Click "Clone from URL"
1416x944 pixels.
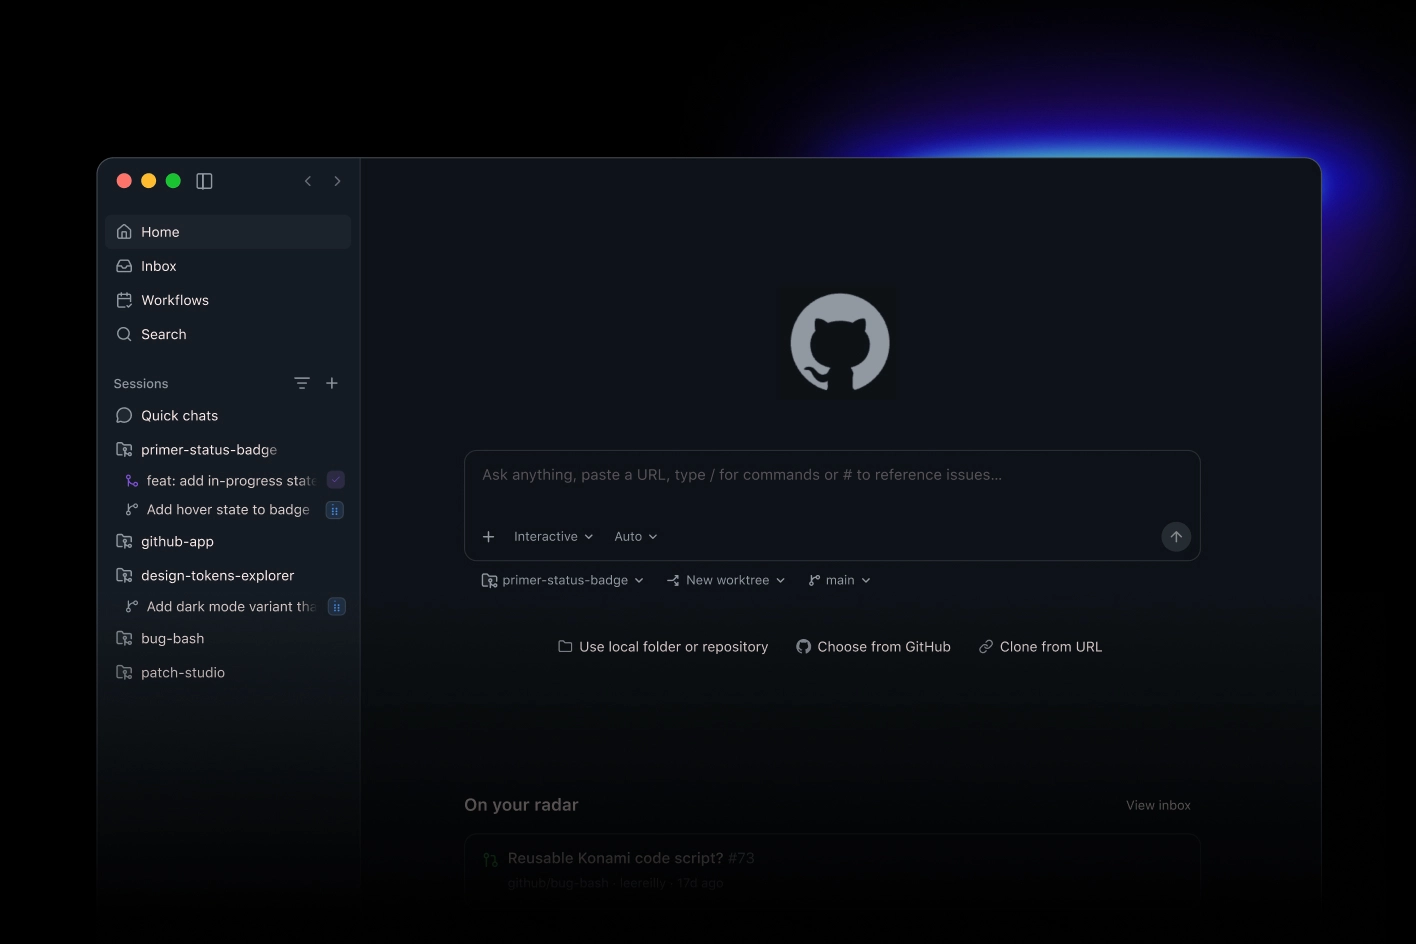(x=1040, y=647)
